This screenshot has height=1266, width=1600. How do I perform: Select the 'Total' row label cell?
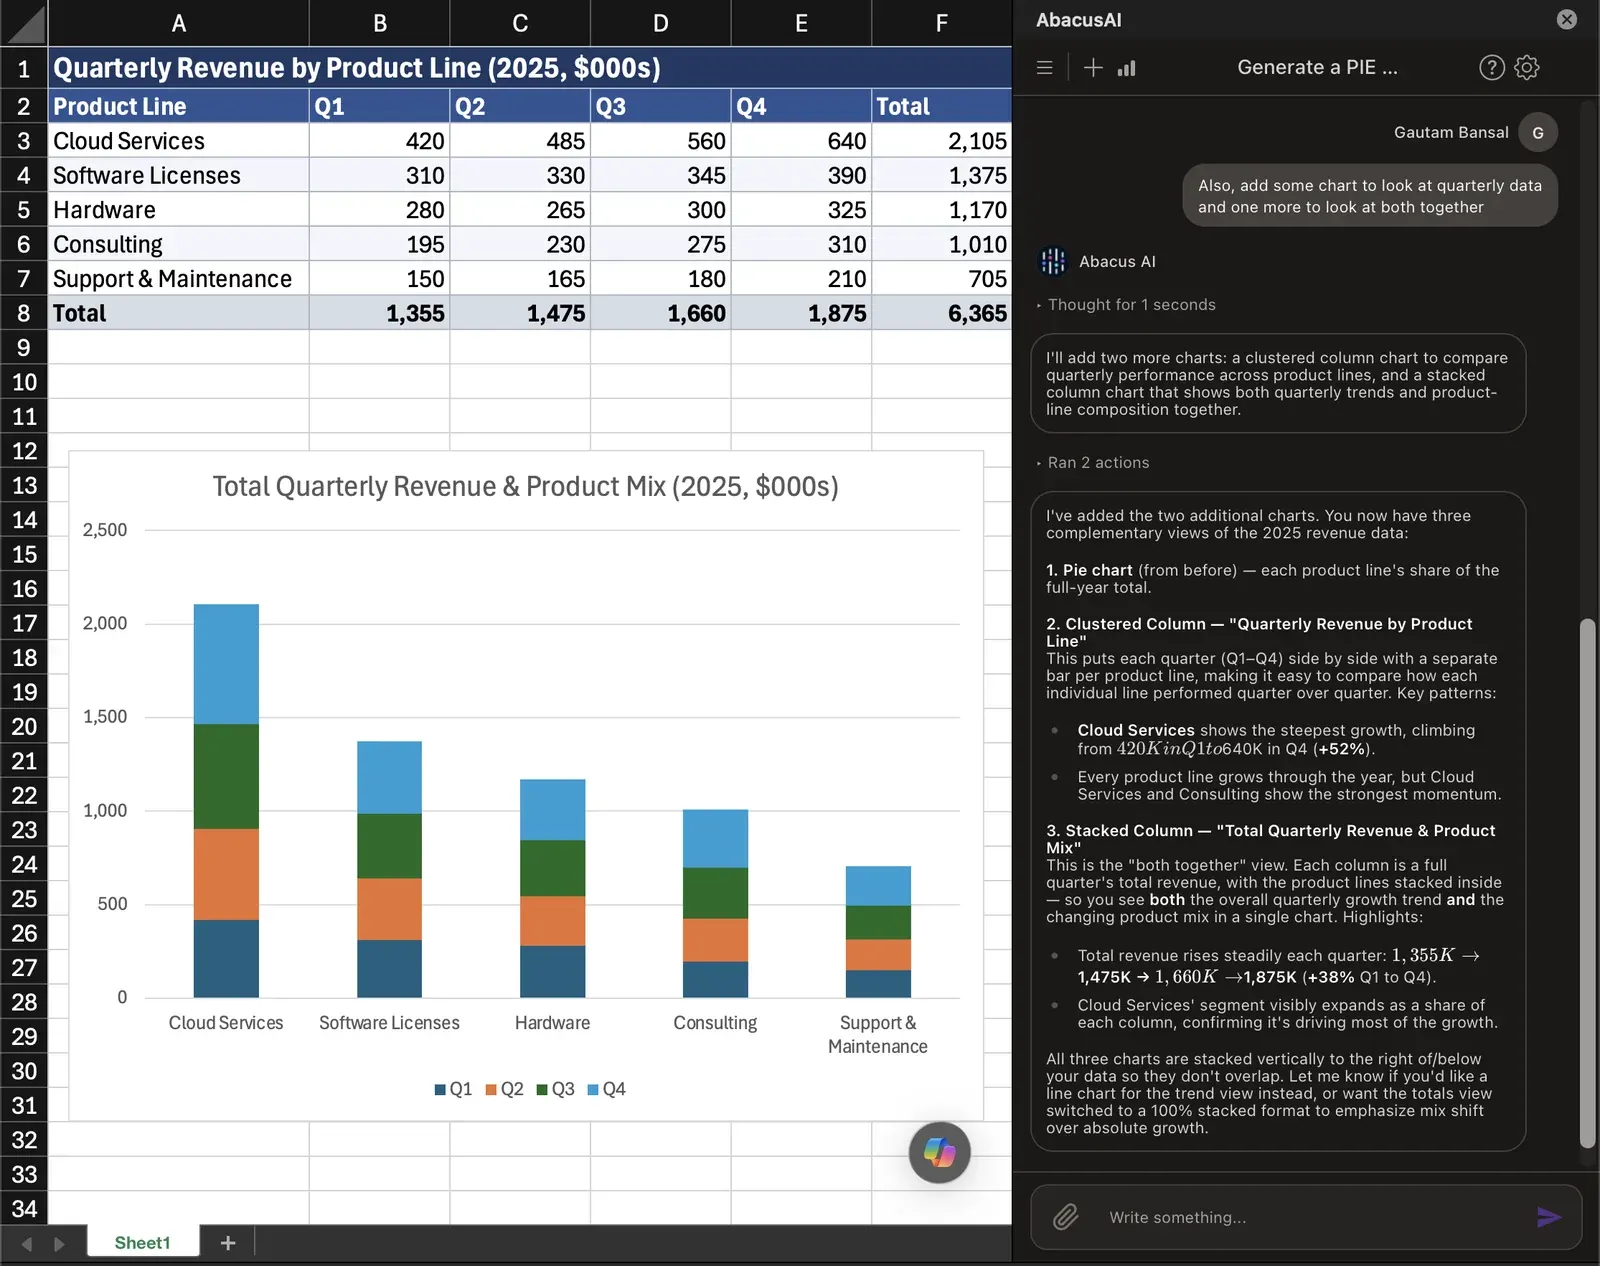pyautogui.click(x=178, y=313)
